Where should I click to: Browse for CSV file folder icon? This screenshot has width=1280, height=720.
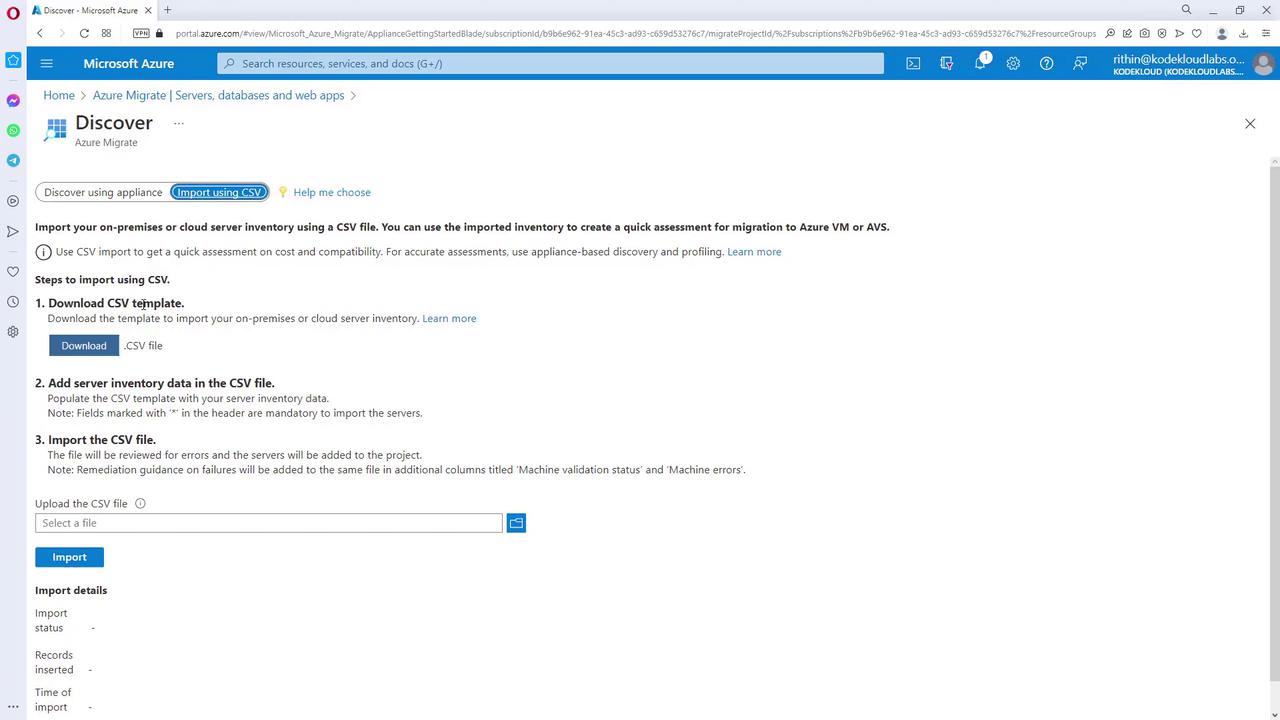(x=516, y=523)
